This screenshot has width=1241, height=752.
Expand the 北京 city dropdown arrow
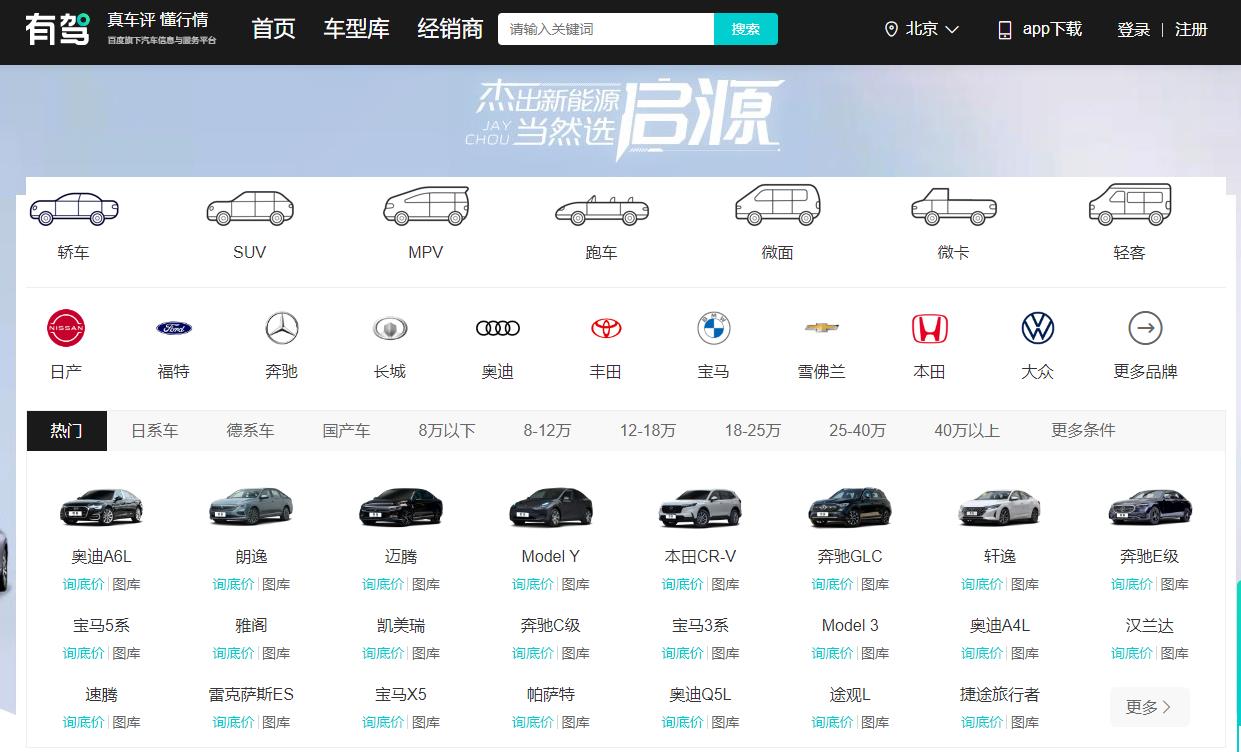tap(952, 30)
